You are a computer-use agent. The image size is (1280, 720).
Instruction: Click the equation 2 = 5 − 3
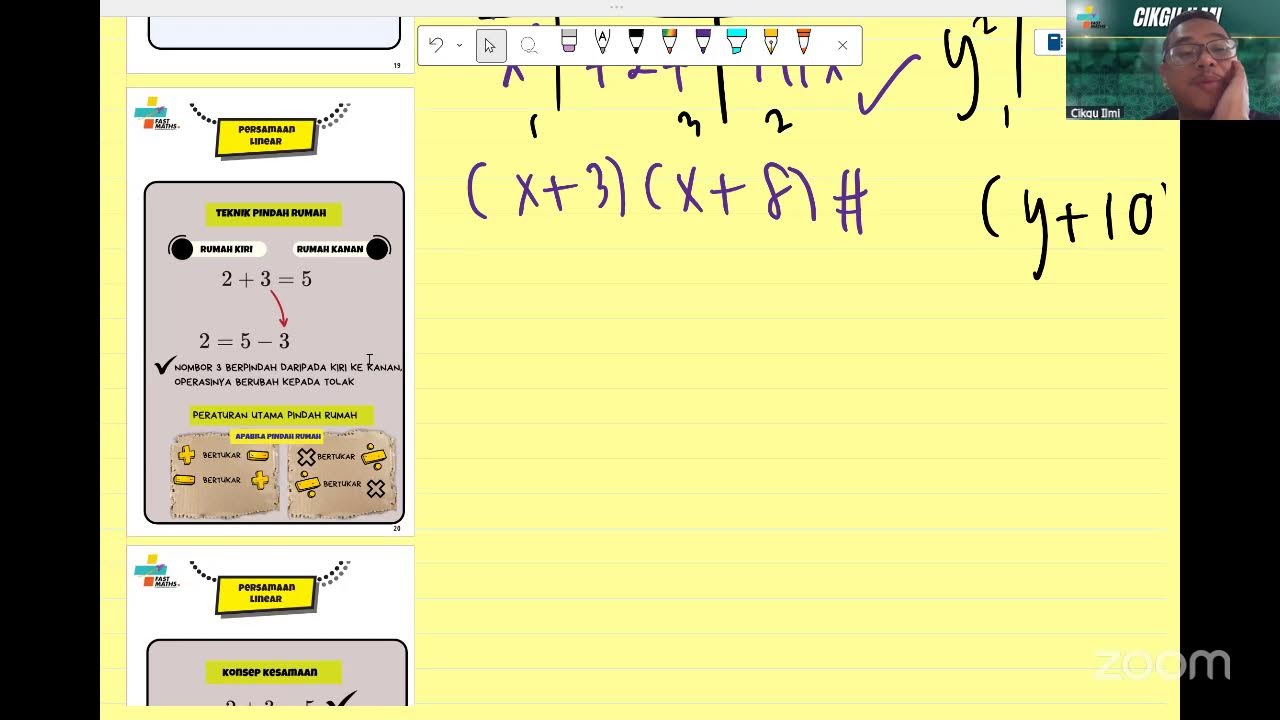(244, 341)
